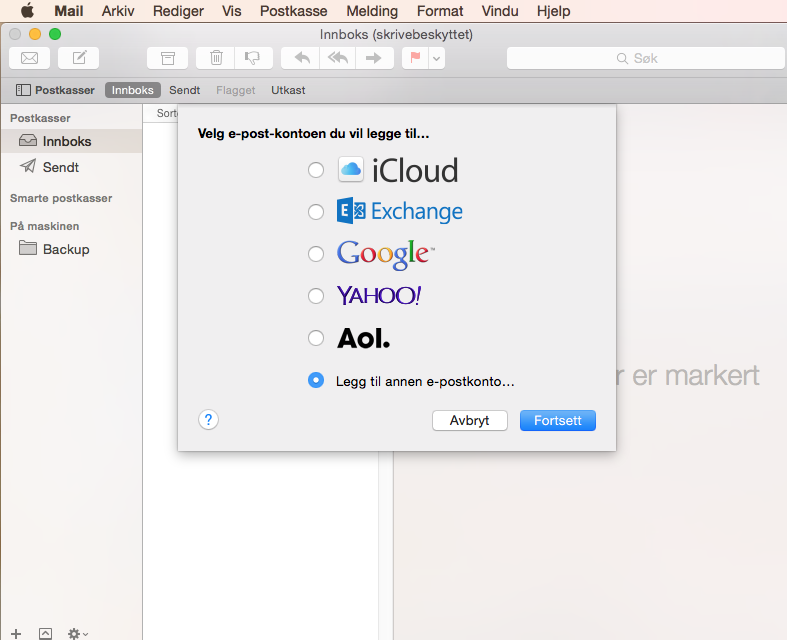Select the Aol radio button
The width and height of the screenshot is (787, 640).
[316, 338]
